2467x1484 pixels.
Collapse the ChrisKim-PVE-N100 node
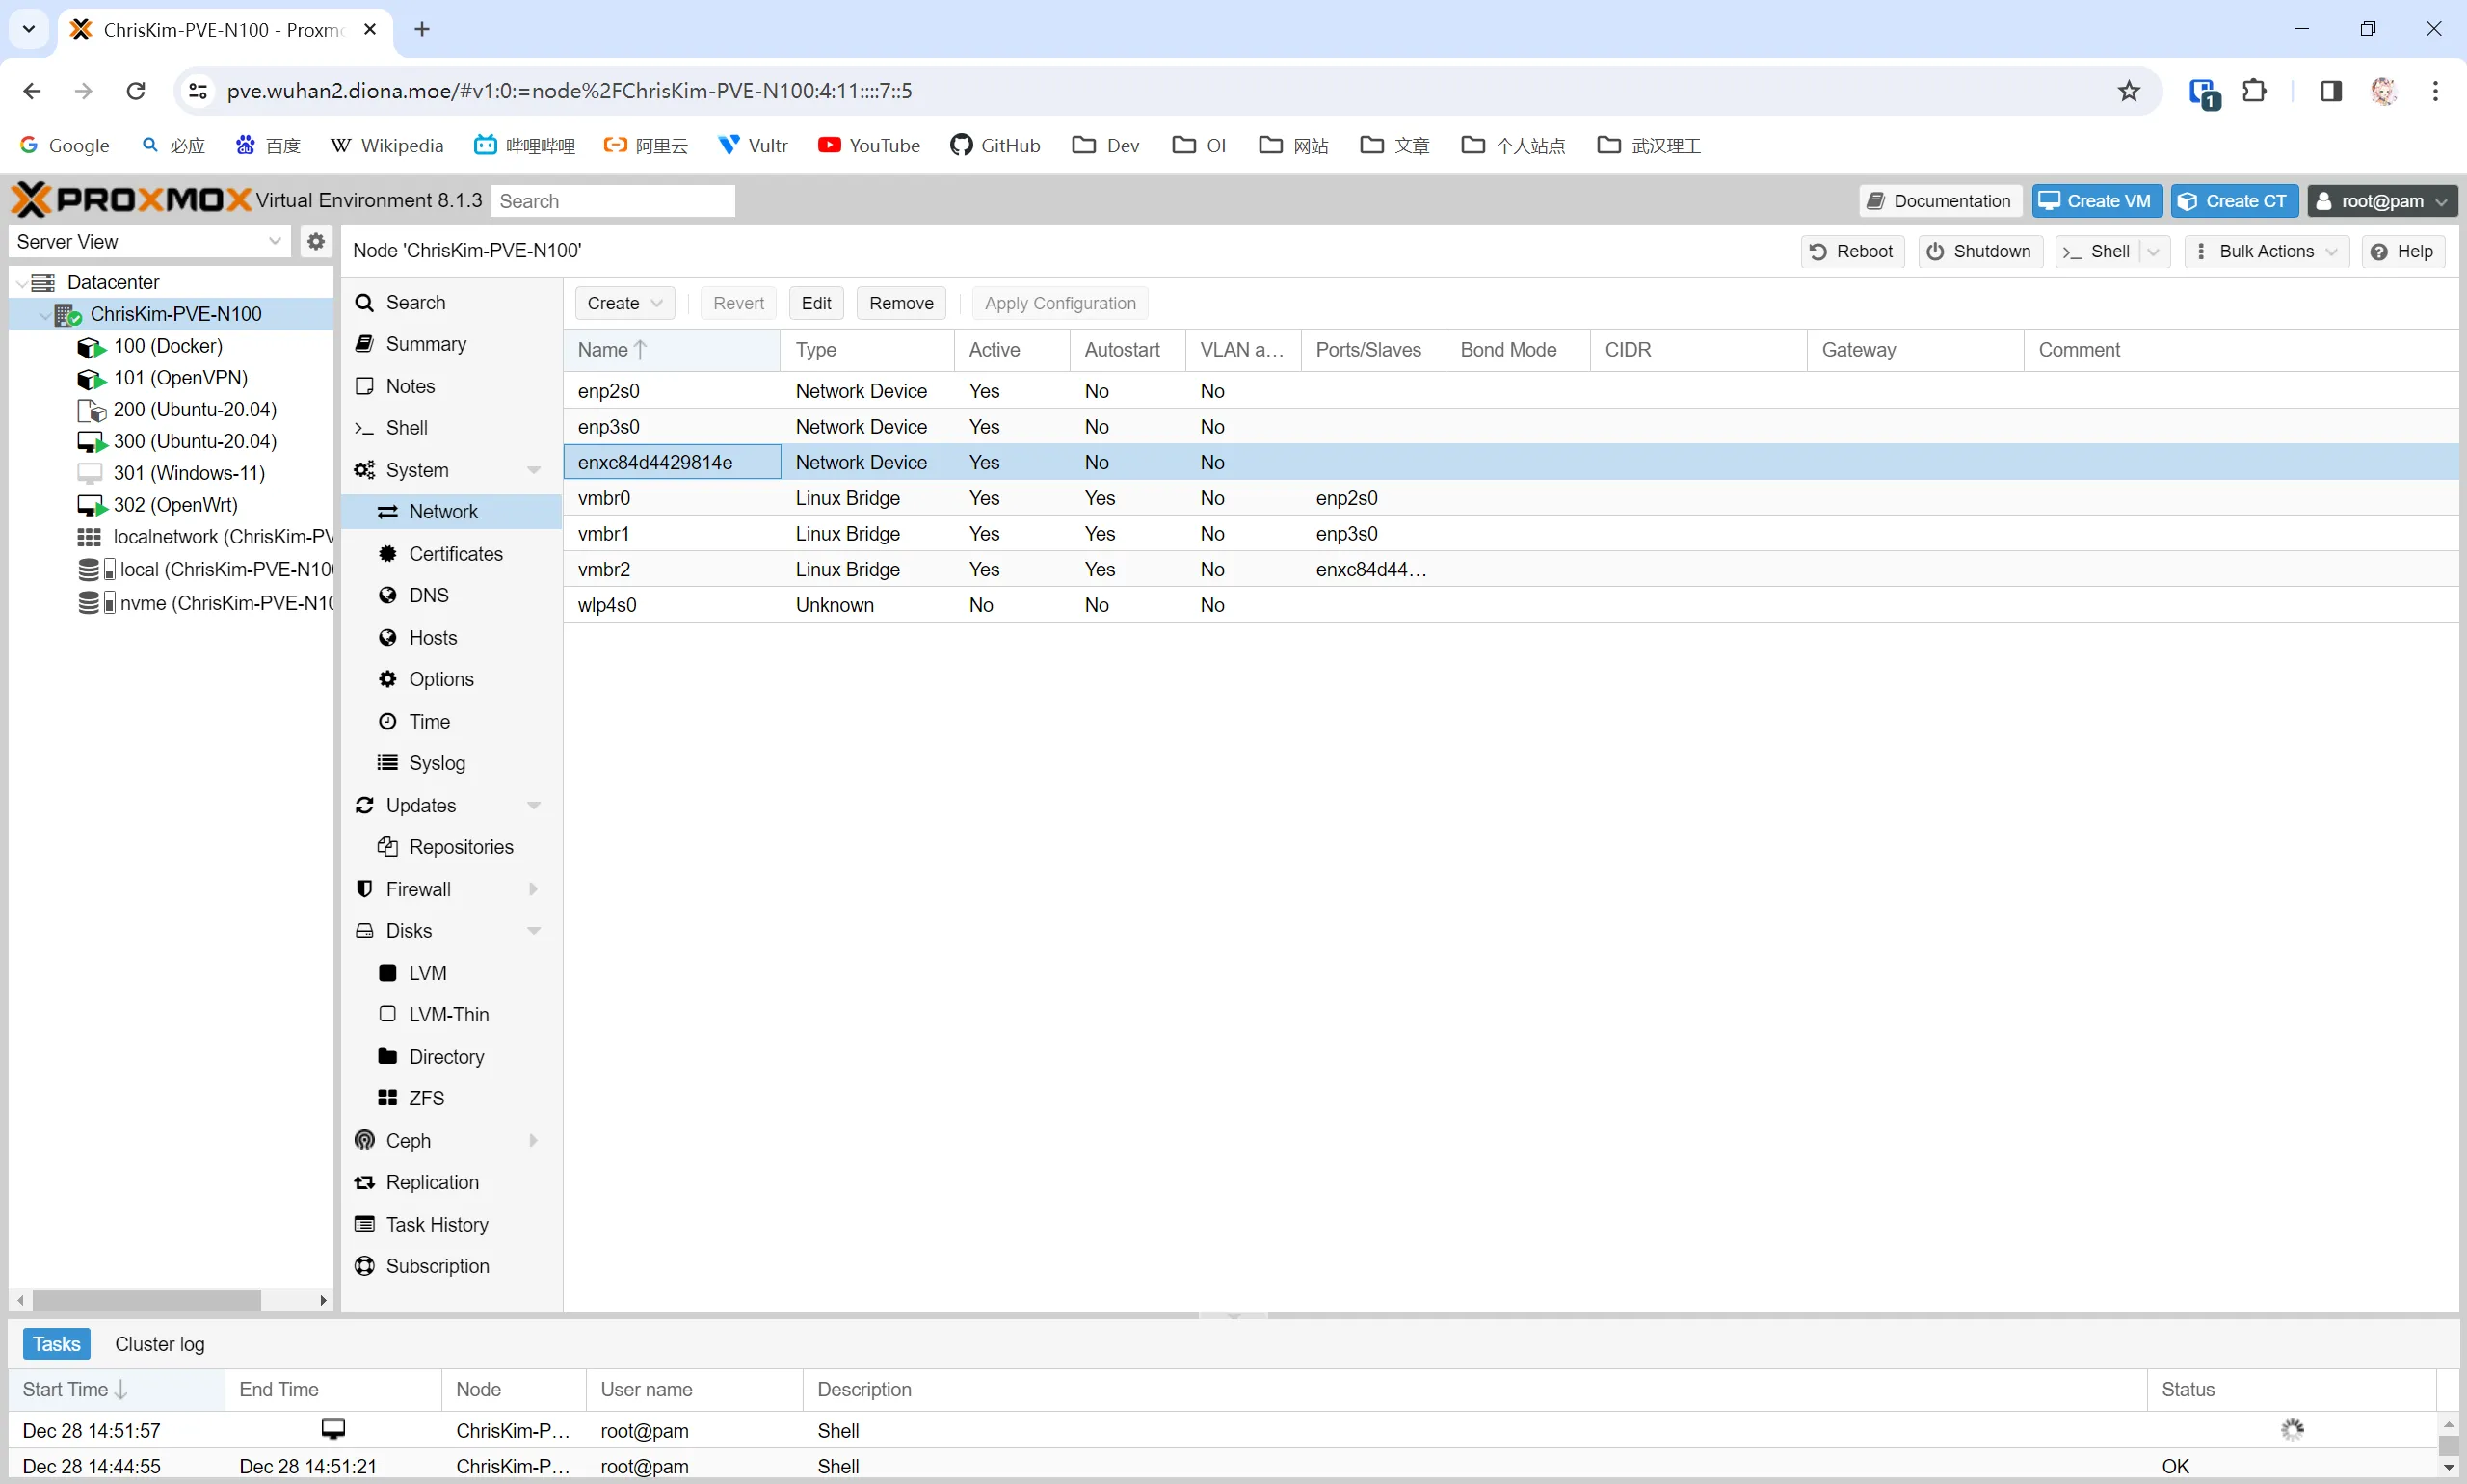click(x=44, y=314)
